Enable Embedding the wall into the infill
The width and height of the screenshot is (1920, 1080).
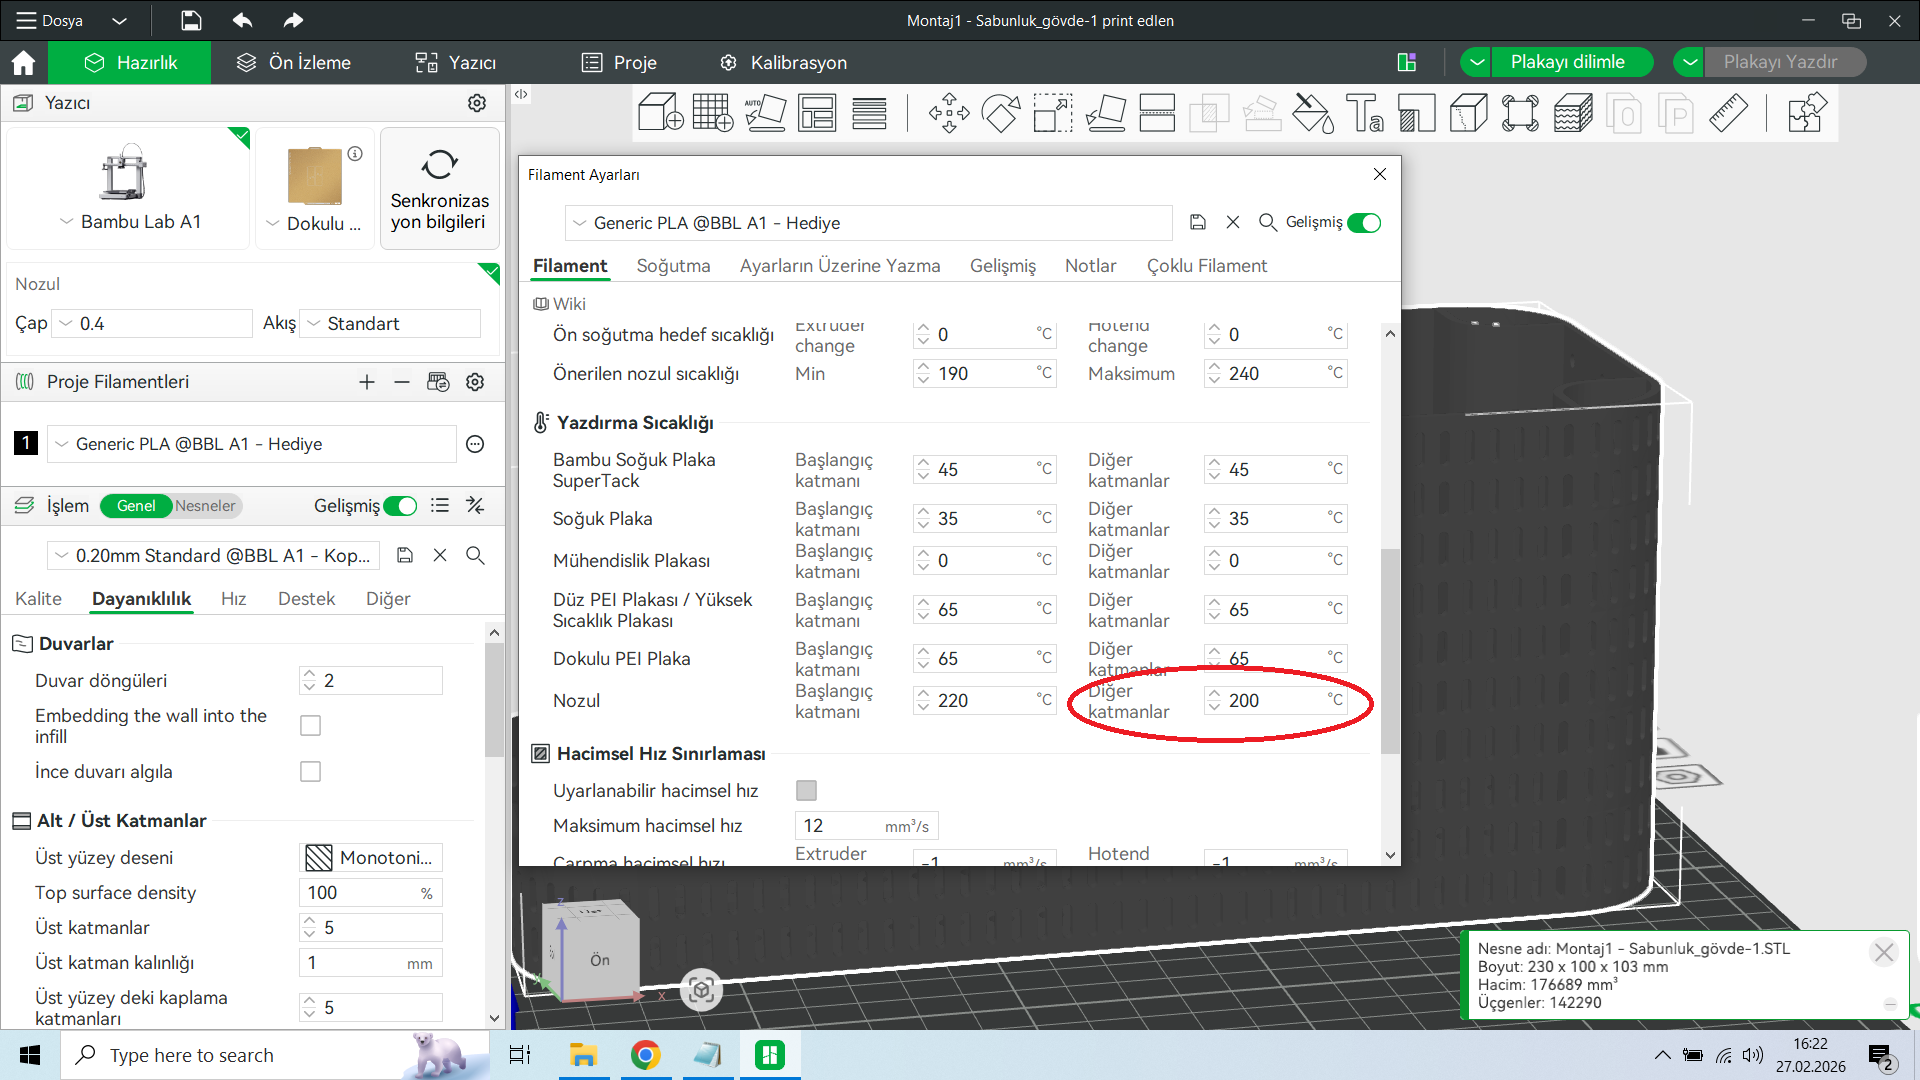pos(310,726)
